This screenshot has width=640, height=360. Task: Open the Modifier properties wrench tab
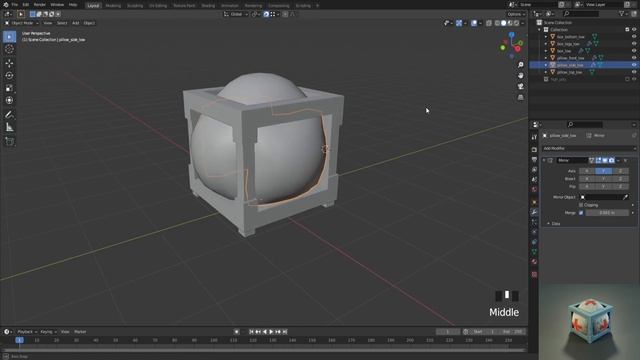pyautogui.click(x=534, y=212)
